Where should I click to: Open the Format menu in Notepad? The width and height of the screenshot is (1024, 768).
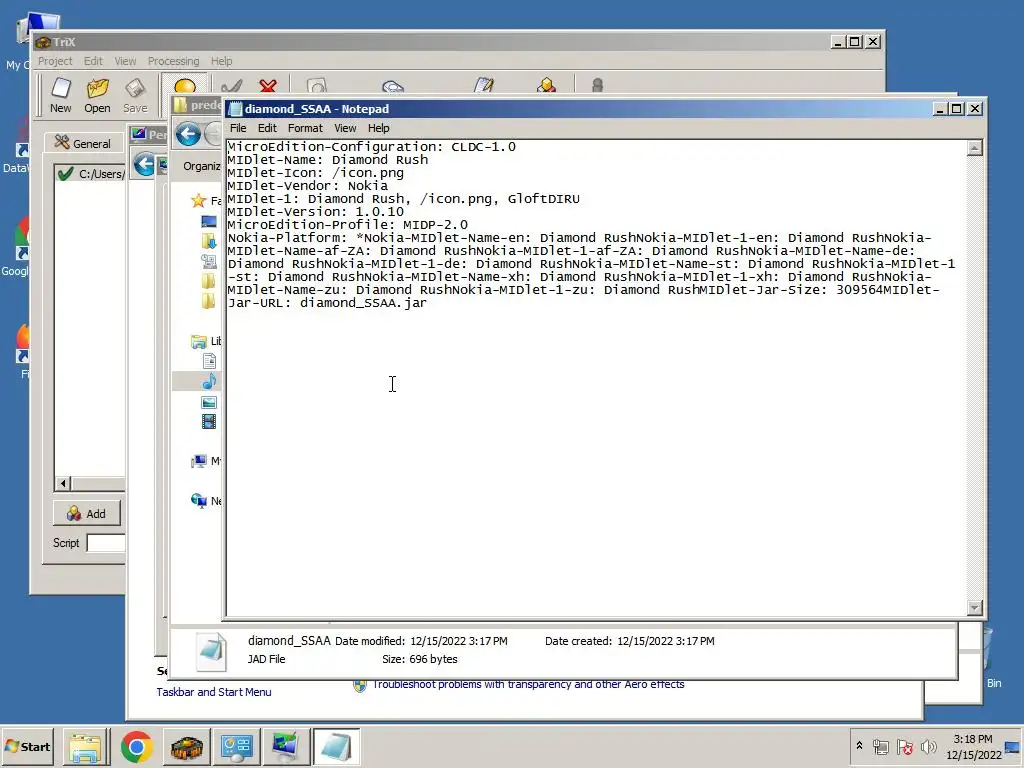pos(305,128)
